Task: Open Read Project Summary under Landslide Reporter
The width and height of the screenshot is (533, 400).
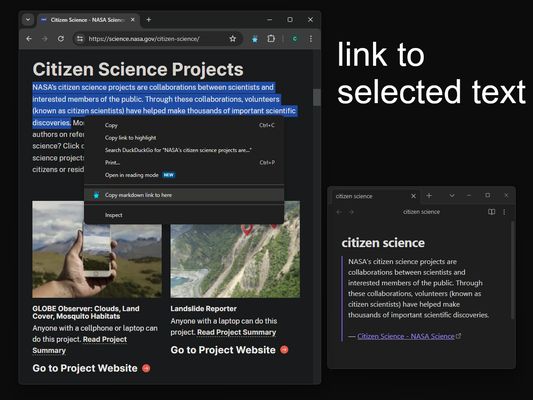Action: pyautogui.click(x=237, y=332)
